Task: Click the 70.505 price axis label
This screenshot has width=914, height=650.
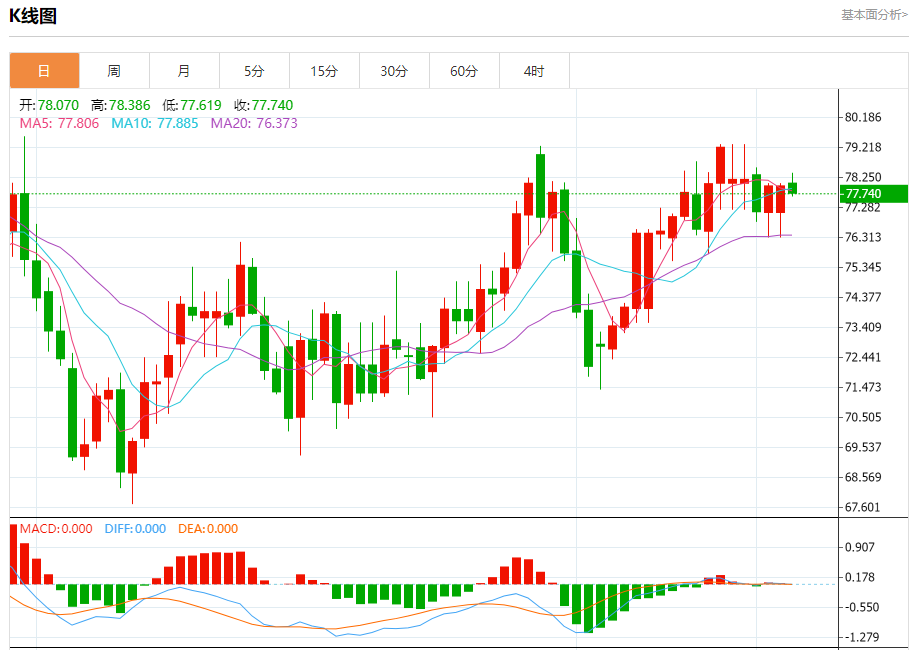Action: (x=863, y=417)
